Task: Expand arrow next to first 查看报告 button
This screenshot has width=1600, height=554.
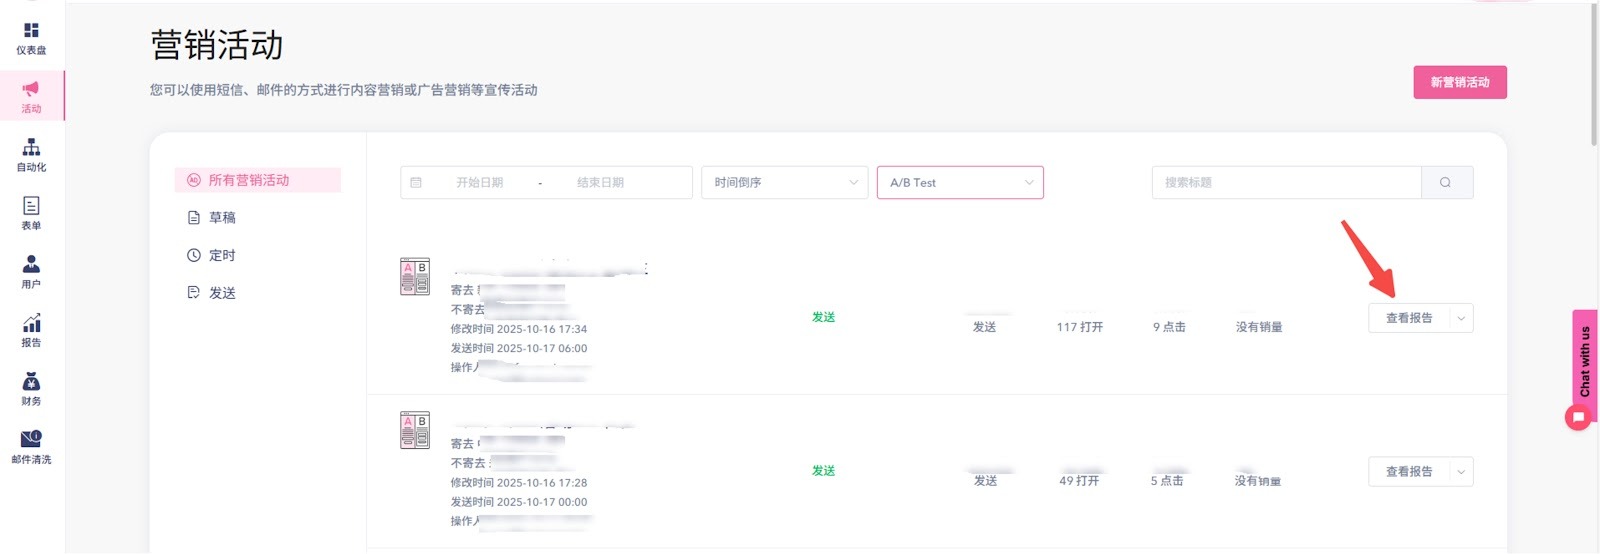Action: (x=1461, y=319)
